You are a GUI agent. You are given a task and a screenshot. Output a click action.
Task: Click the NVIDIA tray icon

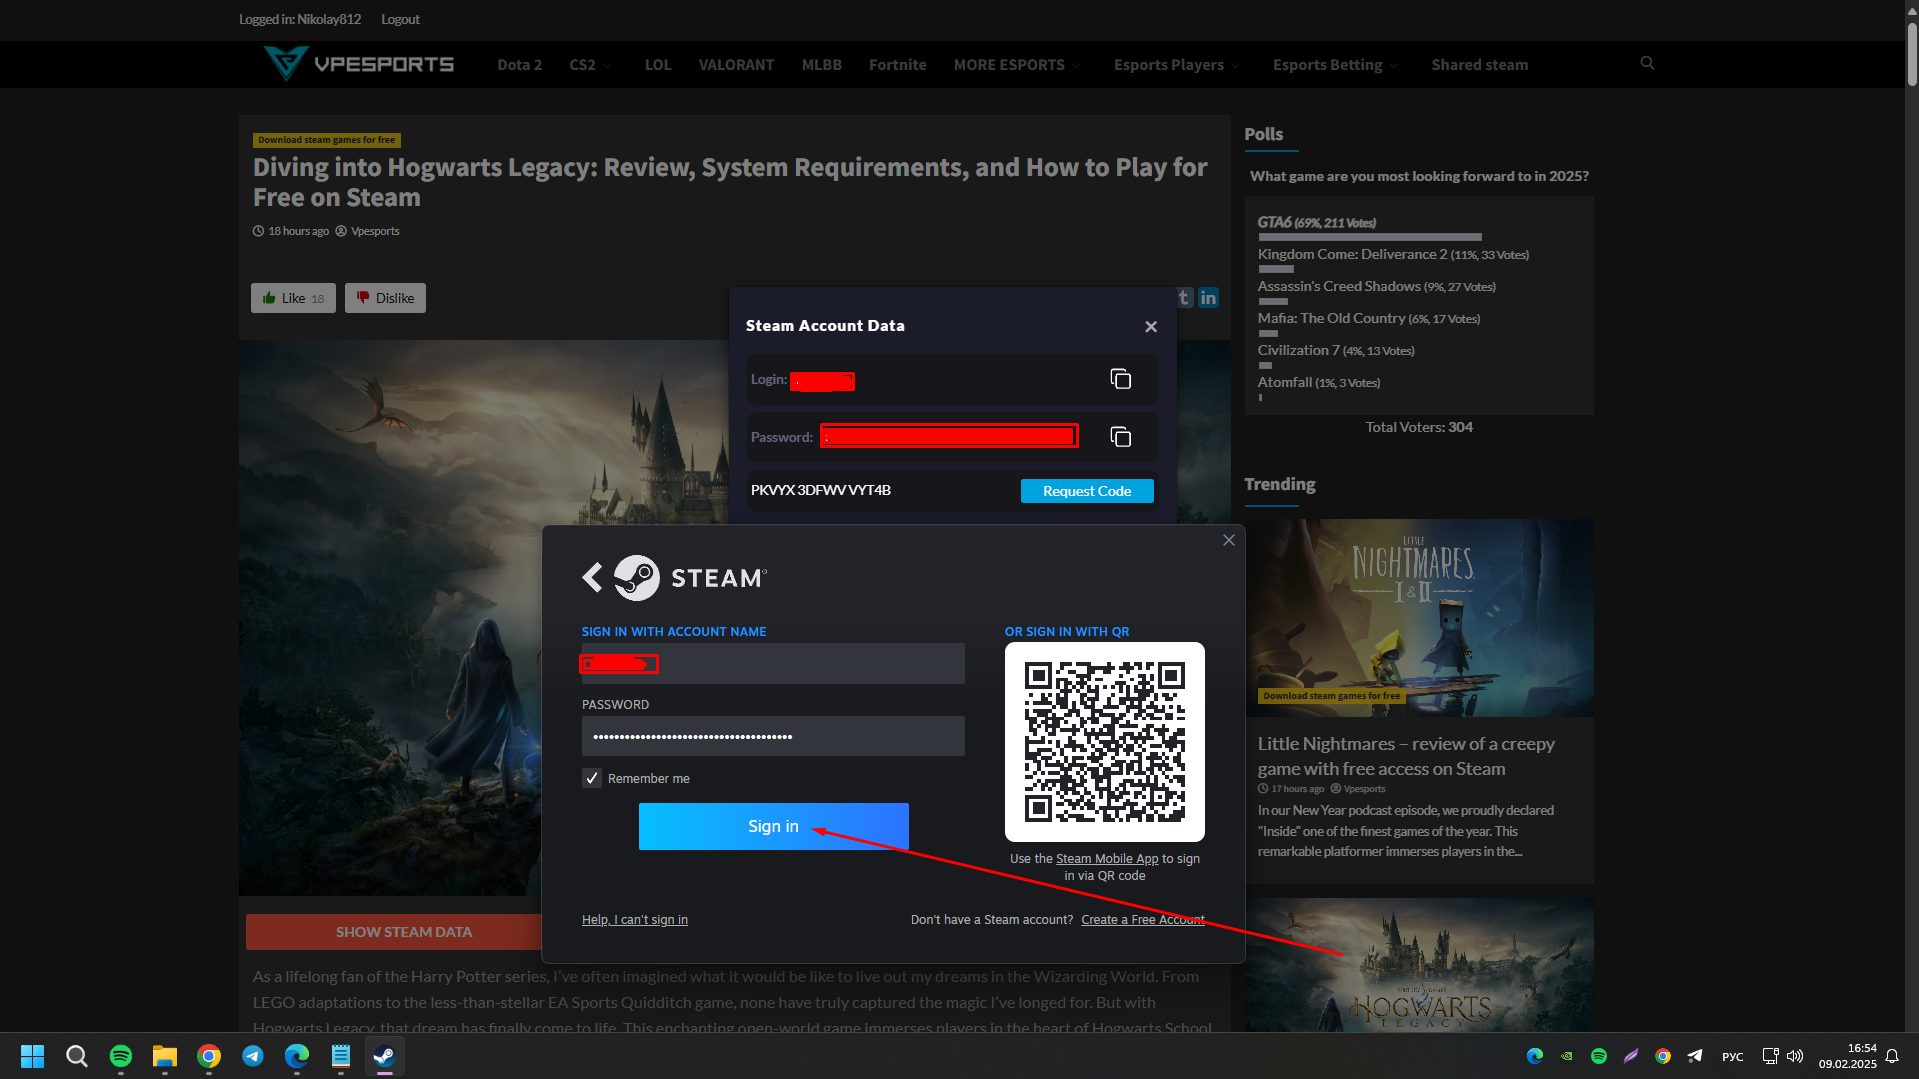pyautogui.click(x=1567, y=1056)
